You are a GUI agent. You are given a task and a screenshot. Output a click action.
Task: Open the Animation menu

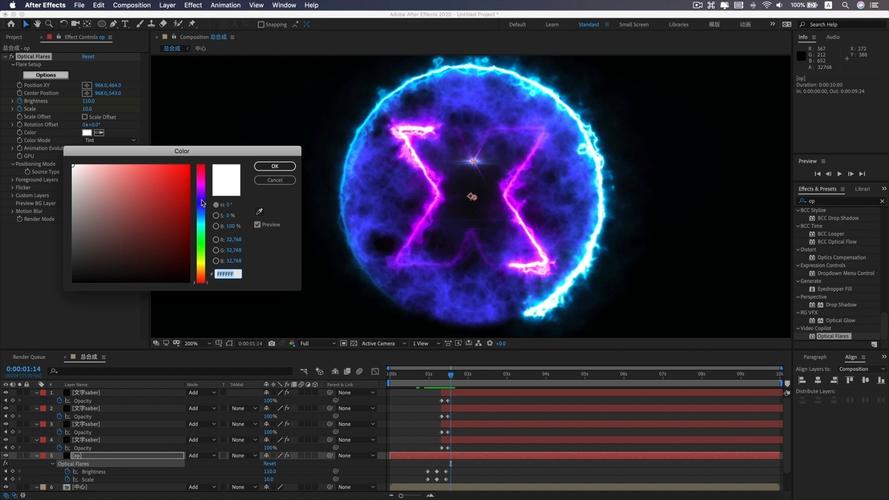click(226, 5)
